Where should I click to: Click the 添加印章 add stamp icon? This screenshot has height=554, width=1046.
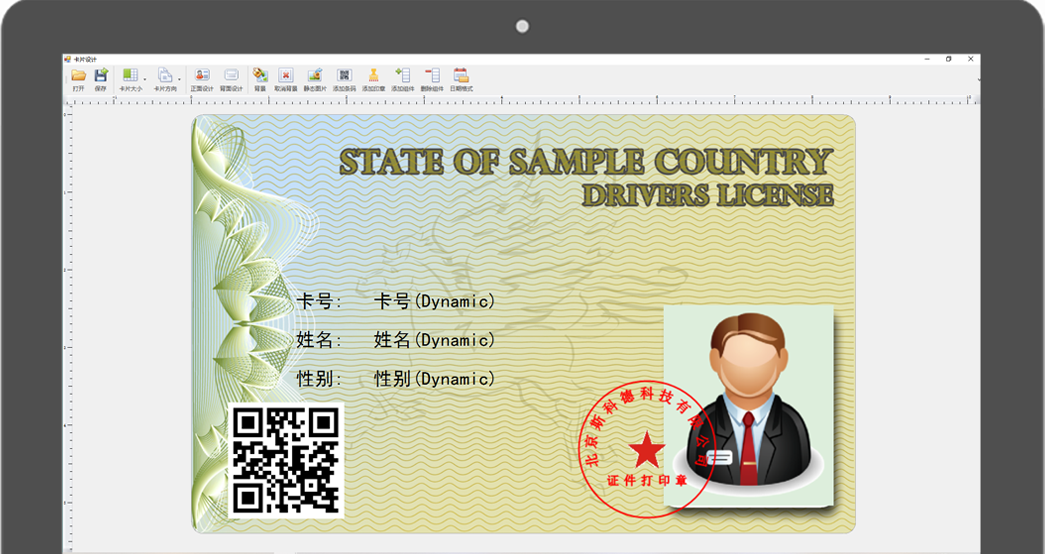[374, 75]
